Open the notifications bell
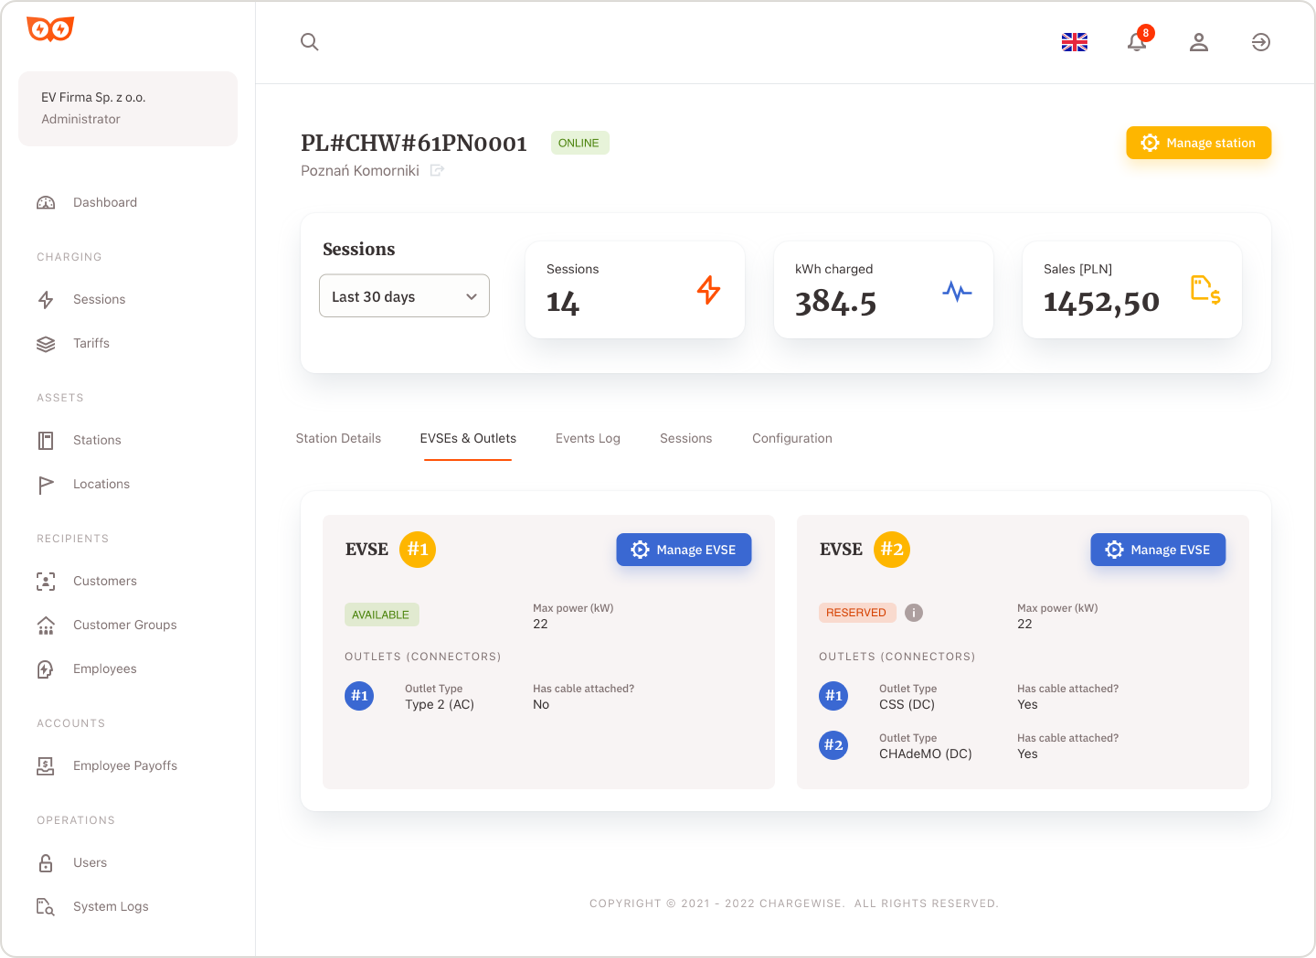 point(1137,42)
